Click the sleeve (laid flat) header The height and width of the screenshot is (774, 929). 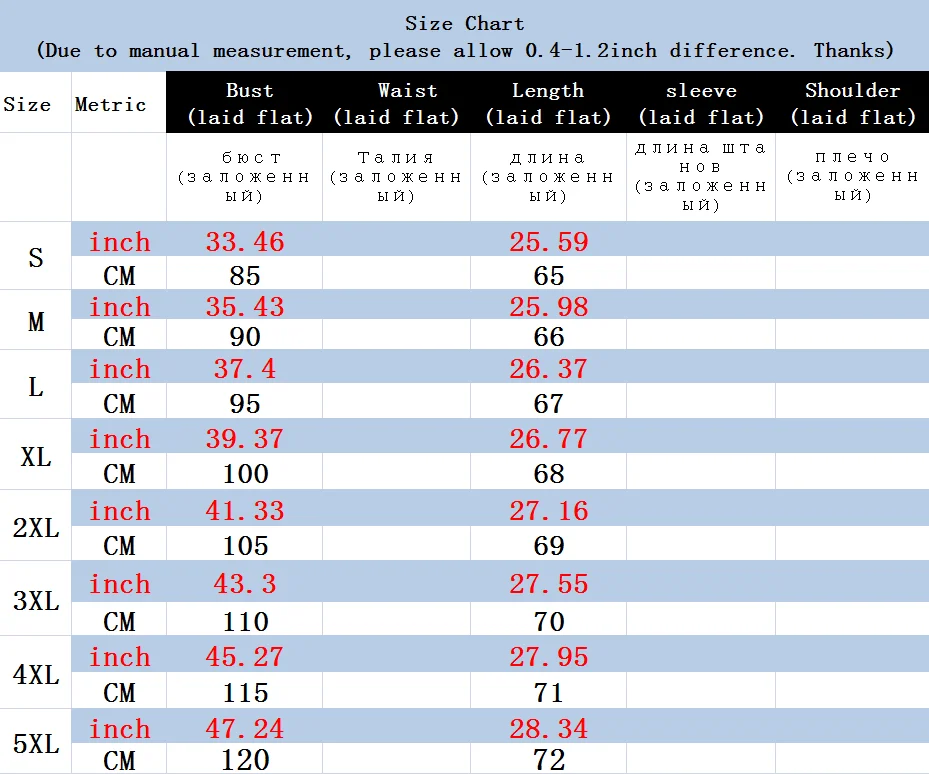pyautogui.click(x=701, y=104)
